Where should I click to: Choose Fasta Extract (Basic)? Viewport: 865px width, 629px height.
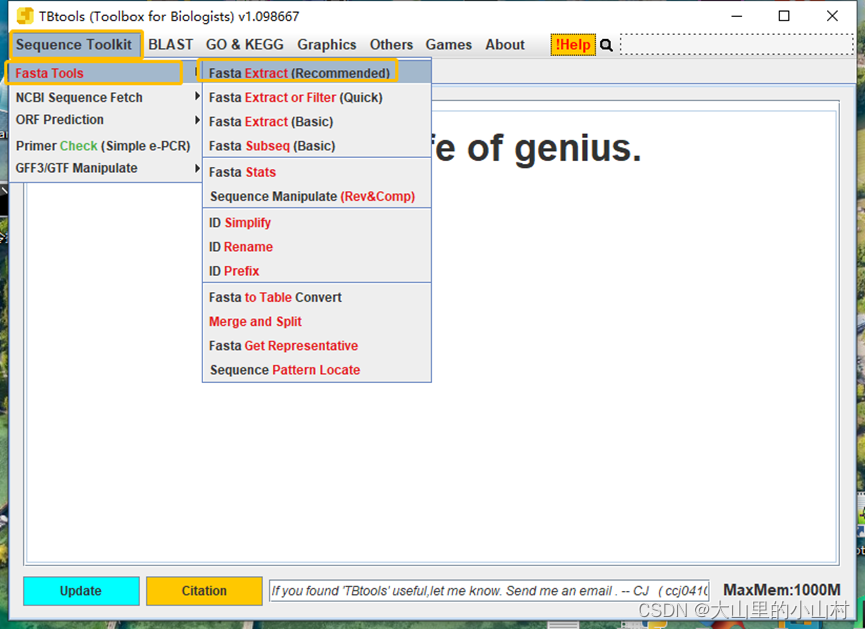tap(317, 121)
